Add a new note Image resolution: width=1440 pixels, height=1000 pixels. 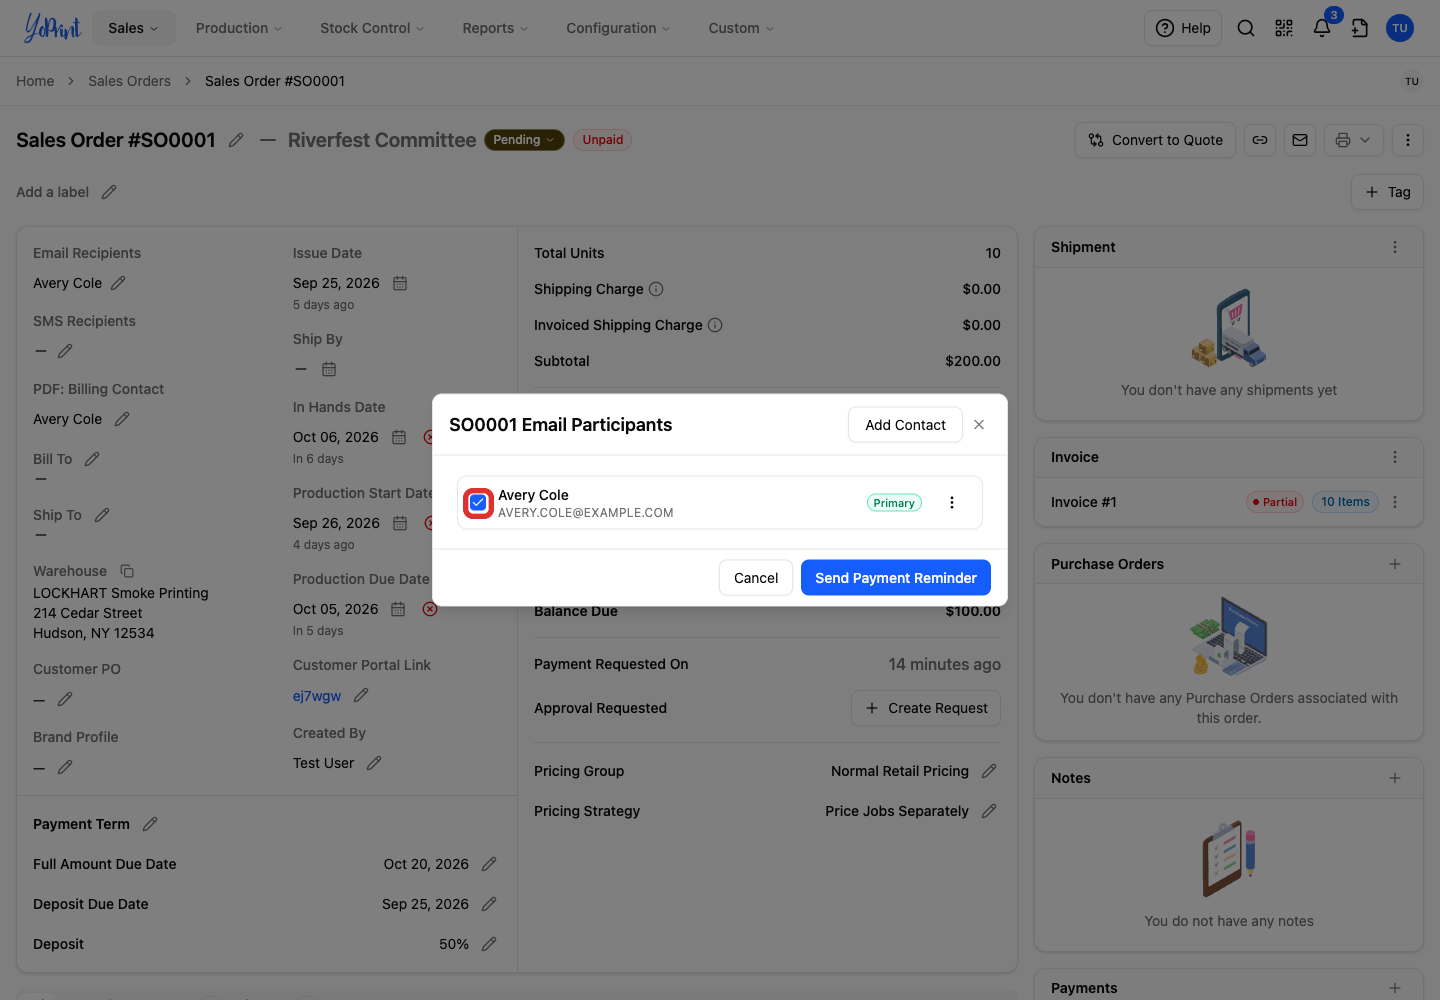click(x=1395, y=778)
